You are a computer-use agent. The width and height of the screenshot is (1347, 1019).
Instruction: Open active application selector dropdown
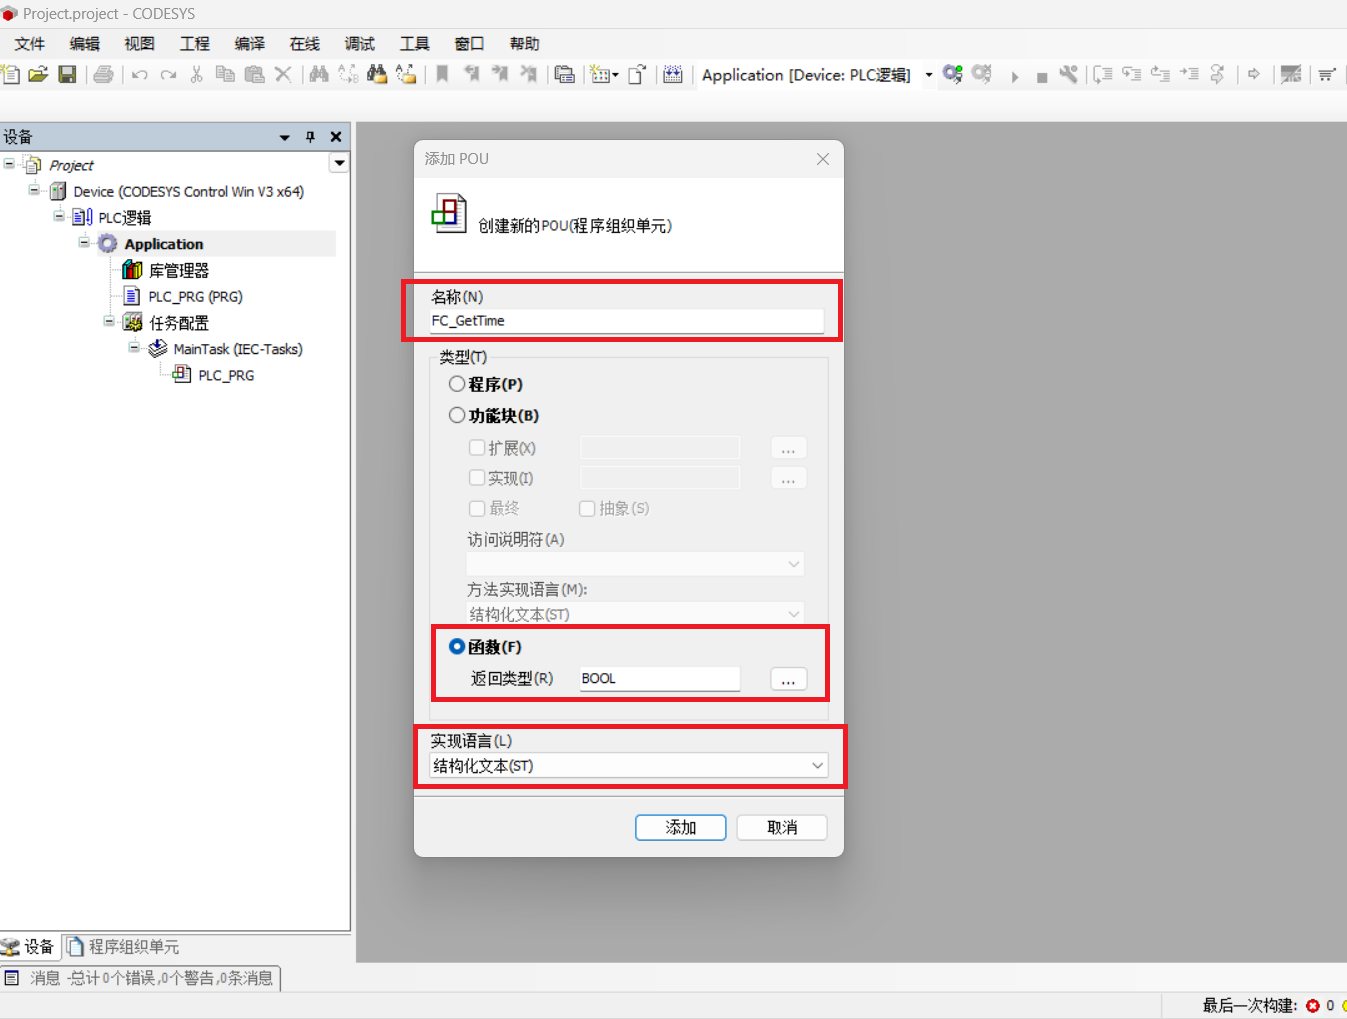928,75
